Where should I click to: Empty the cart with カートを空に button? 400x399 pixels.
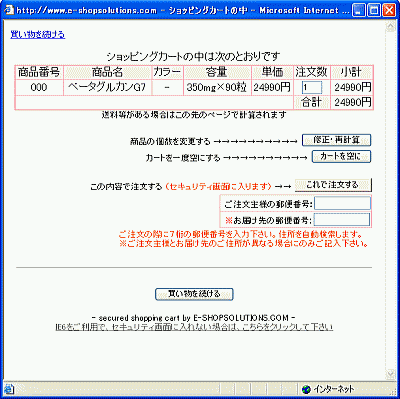coord(341,156)
